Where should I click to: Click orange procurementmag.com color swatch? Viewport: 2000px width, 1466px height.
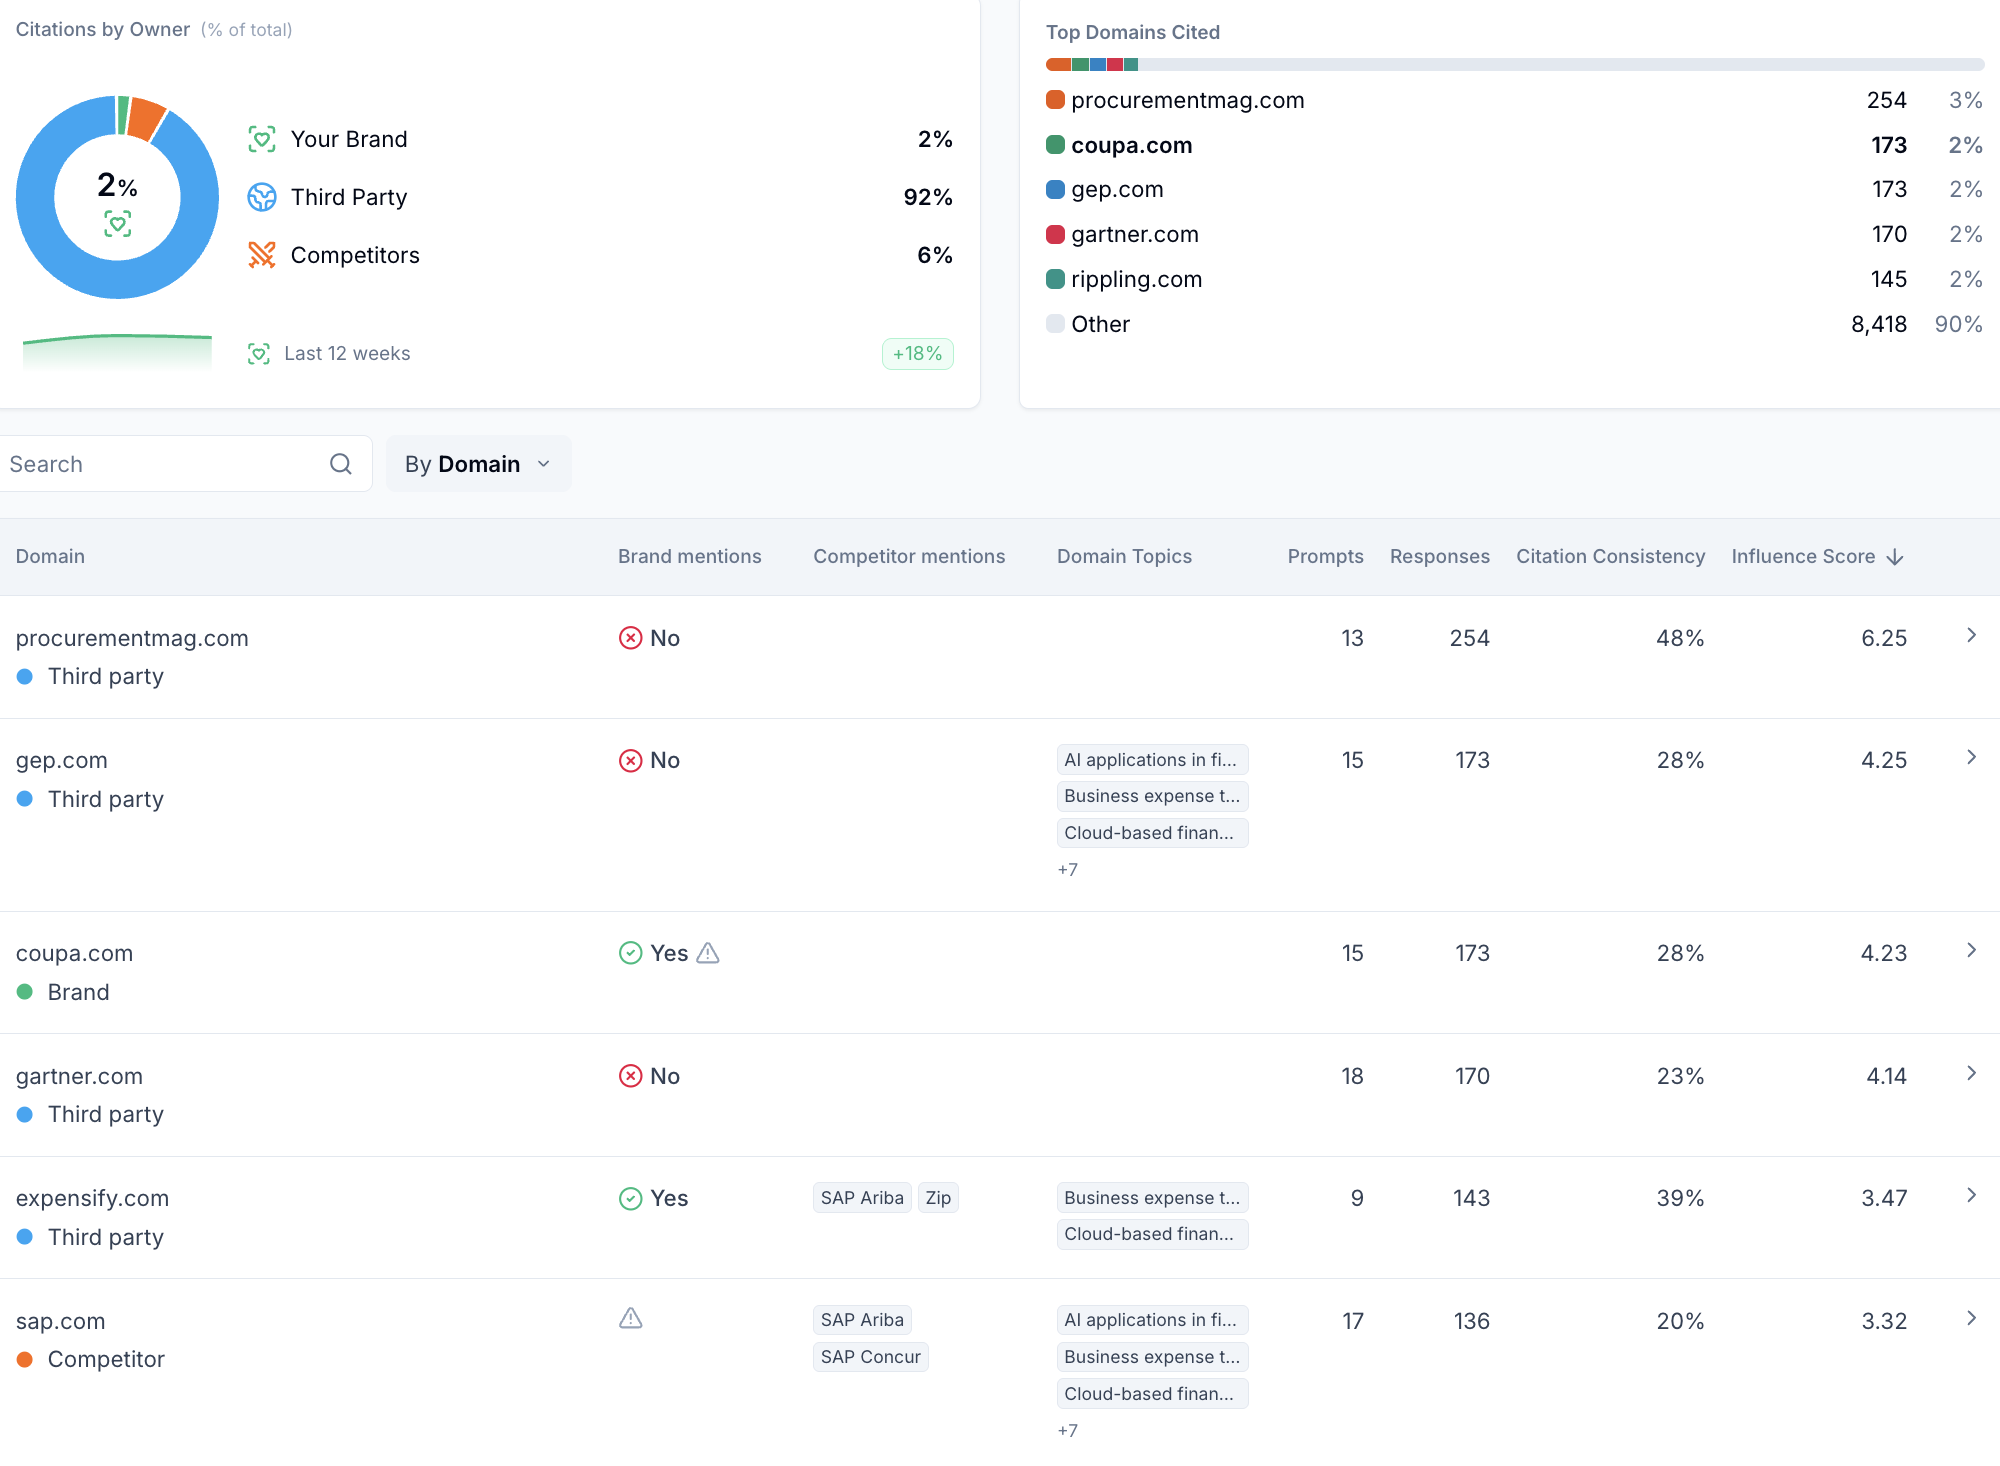tap(1055, 100)
